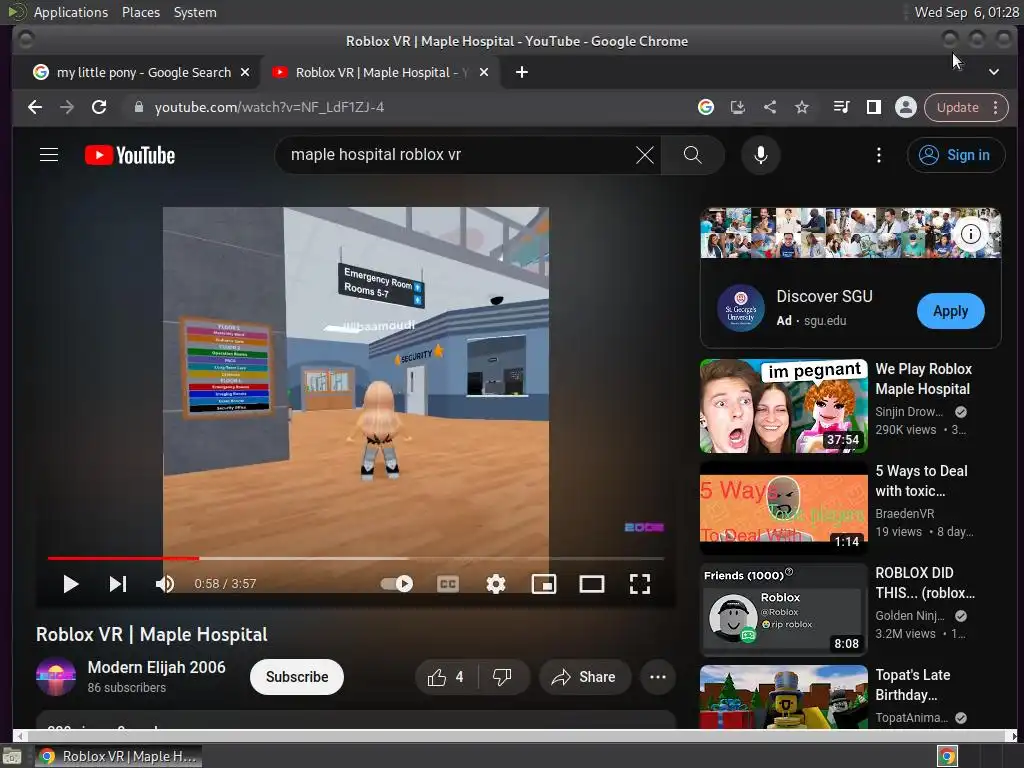1024x768 pixels.
Task: Click the install/download page icon
Action: (x=738, y=107)
